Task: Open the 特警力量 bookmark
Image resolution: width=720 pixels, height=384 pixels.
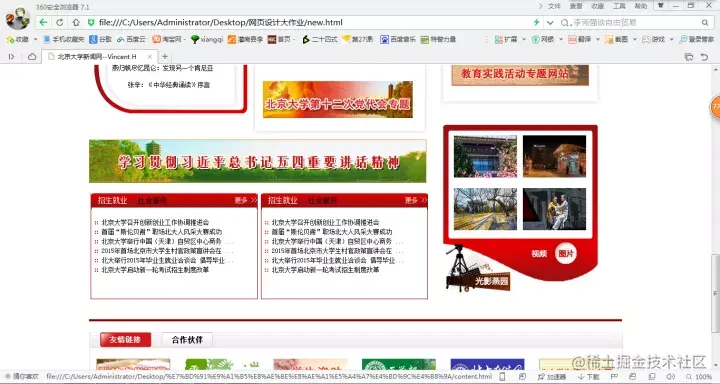Action: (x=438, y=40)
